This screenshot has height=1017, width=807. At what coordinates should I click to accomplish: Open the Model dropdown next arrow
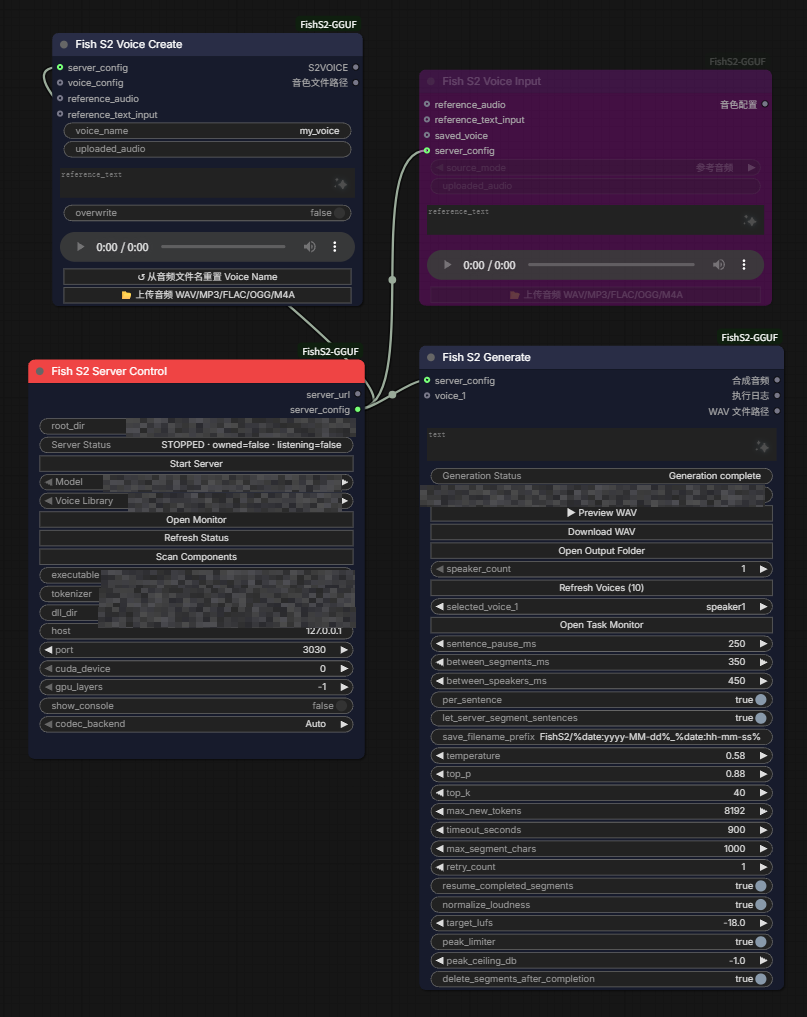pos(346,482)
